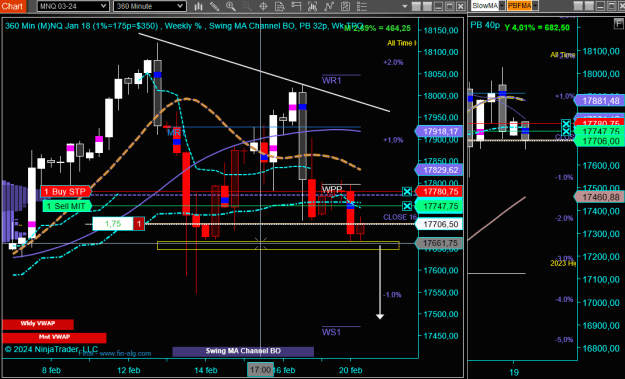Image resolution: width=625 pixels, height=379 pixels.
Task: Click second link square in main chart title bar
Action: click(x=427, y=6)
